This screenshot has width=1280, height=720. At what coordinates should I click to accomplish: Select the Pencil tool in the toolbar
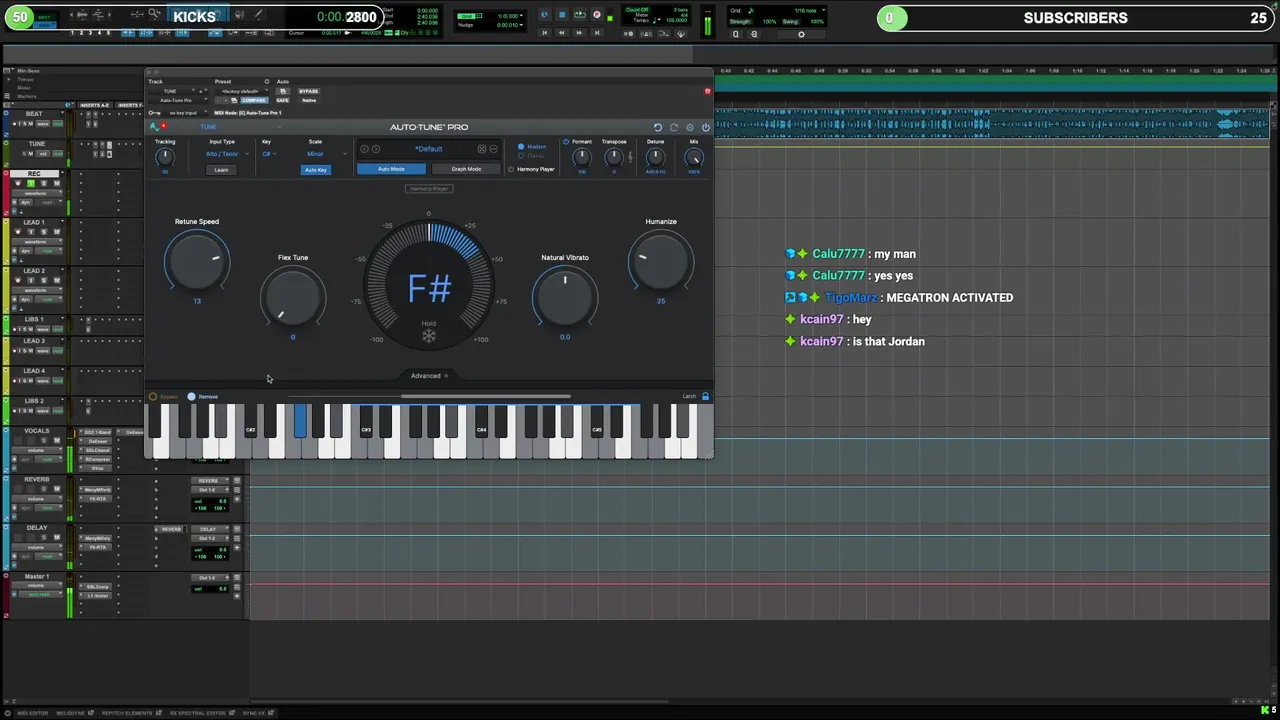coord(258,14)
